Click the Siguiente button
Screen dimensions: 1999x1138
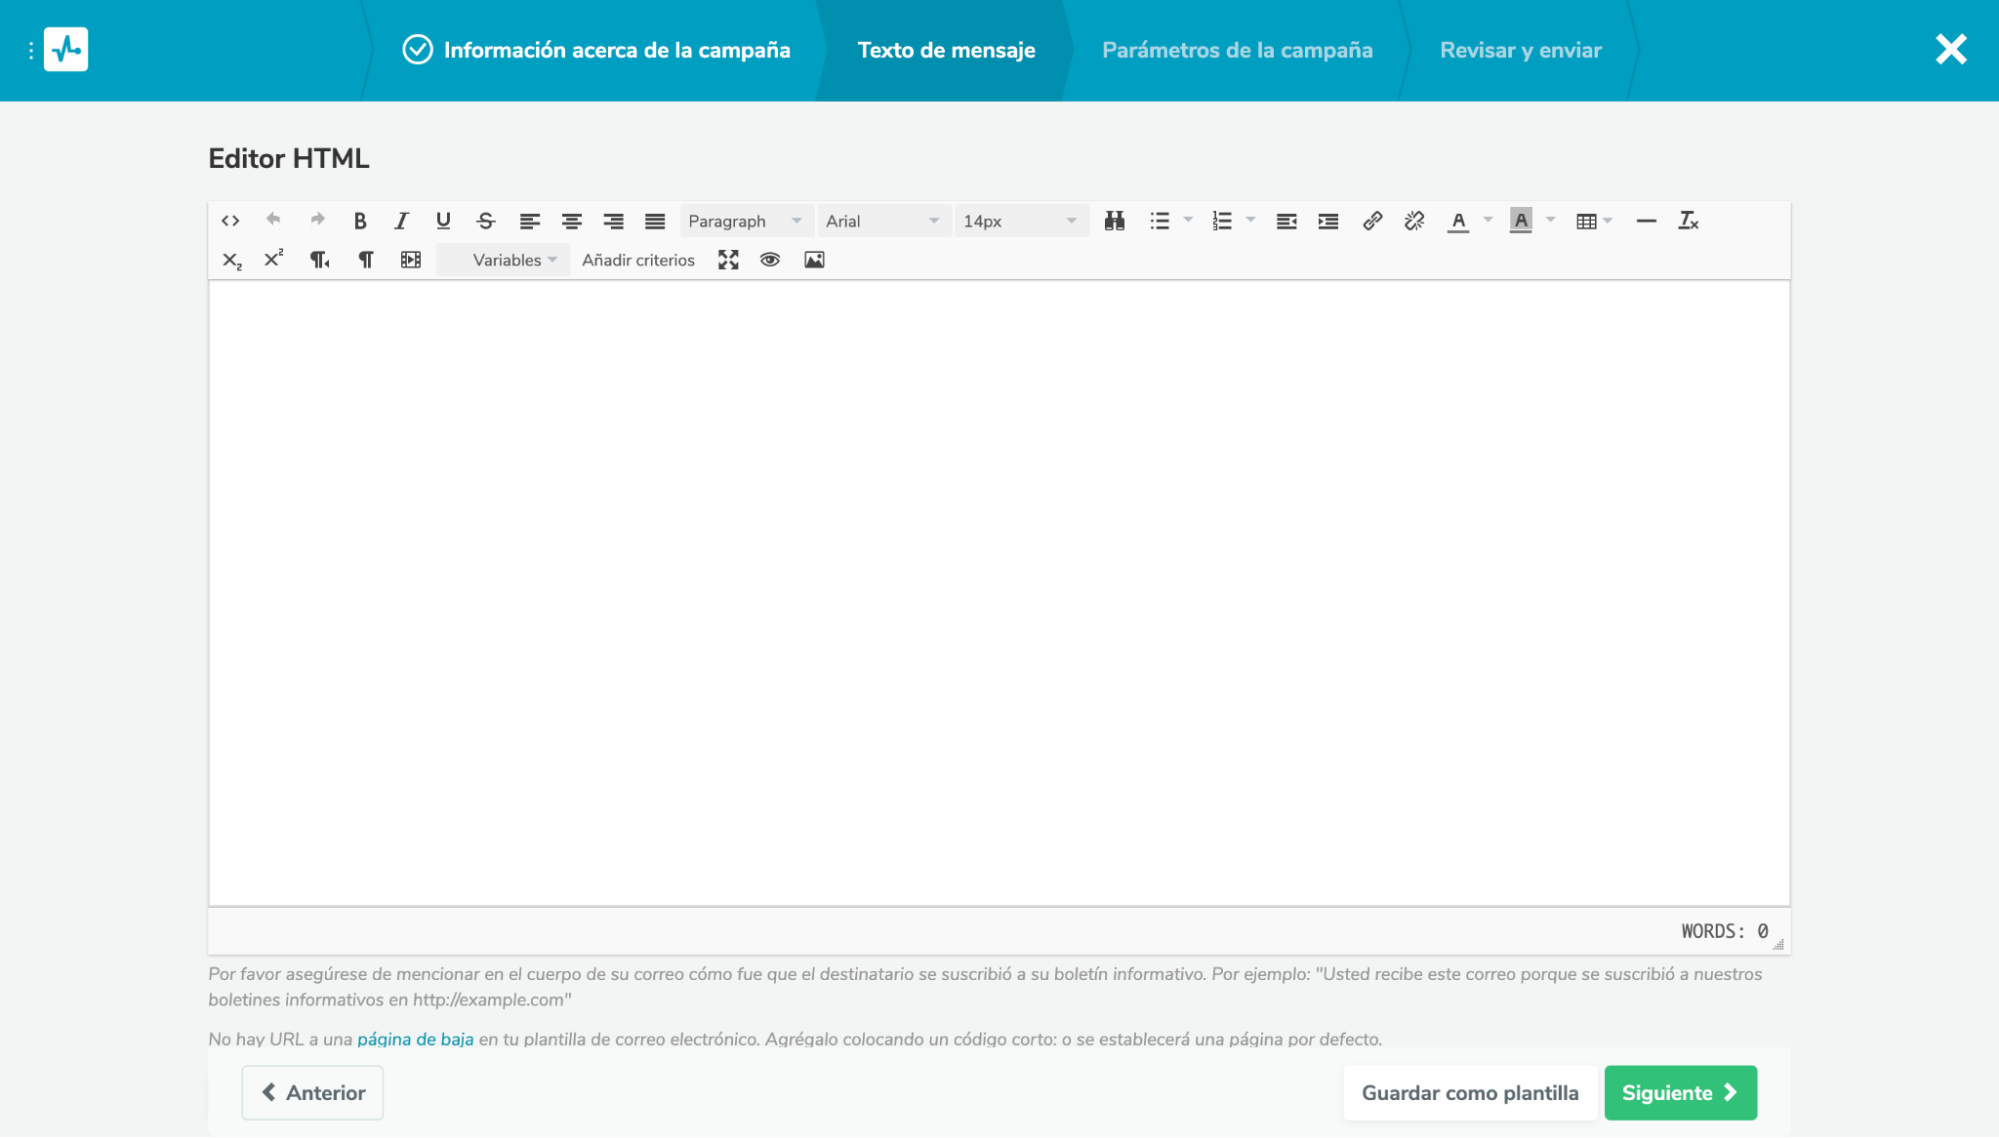[1679, 1092]
